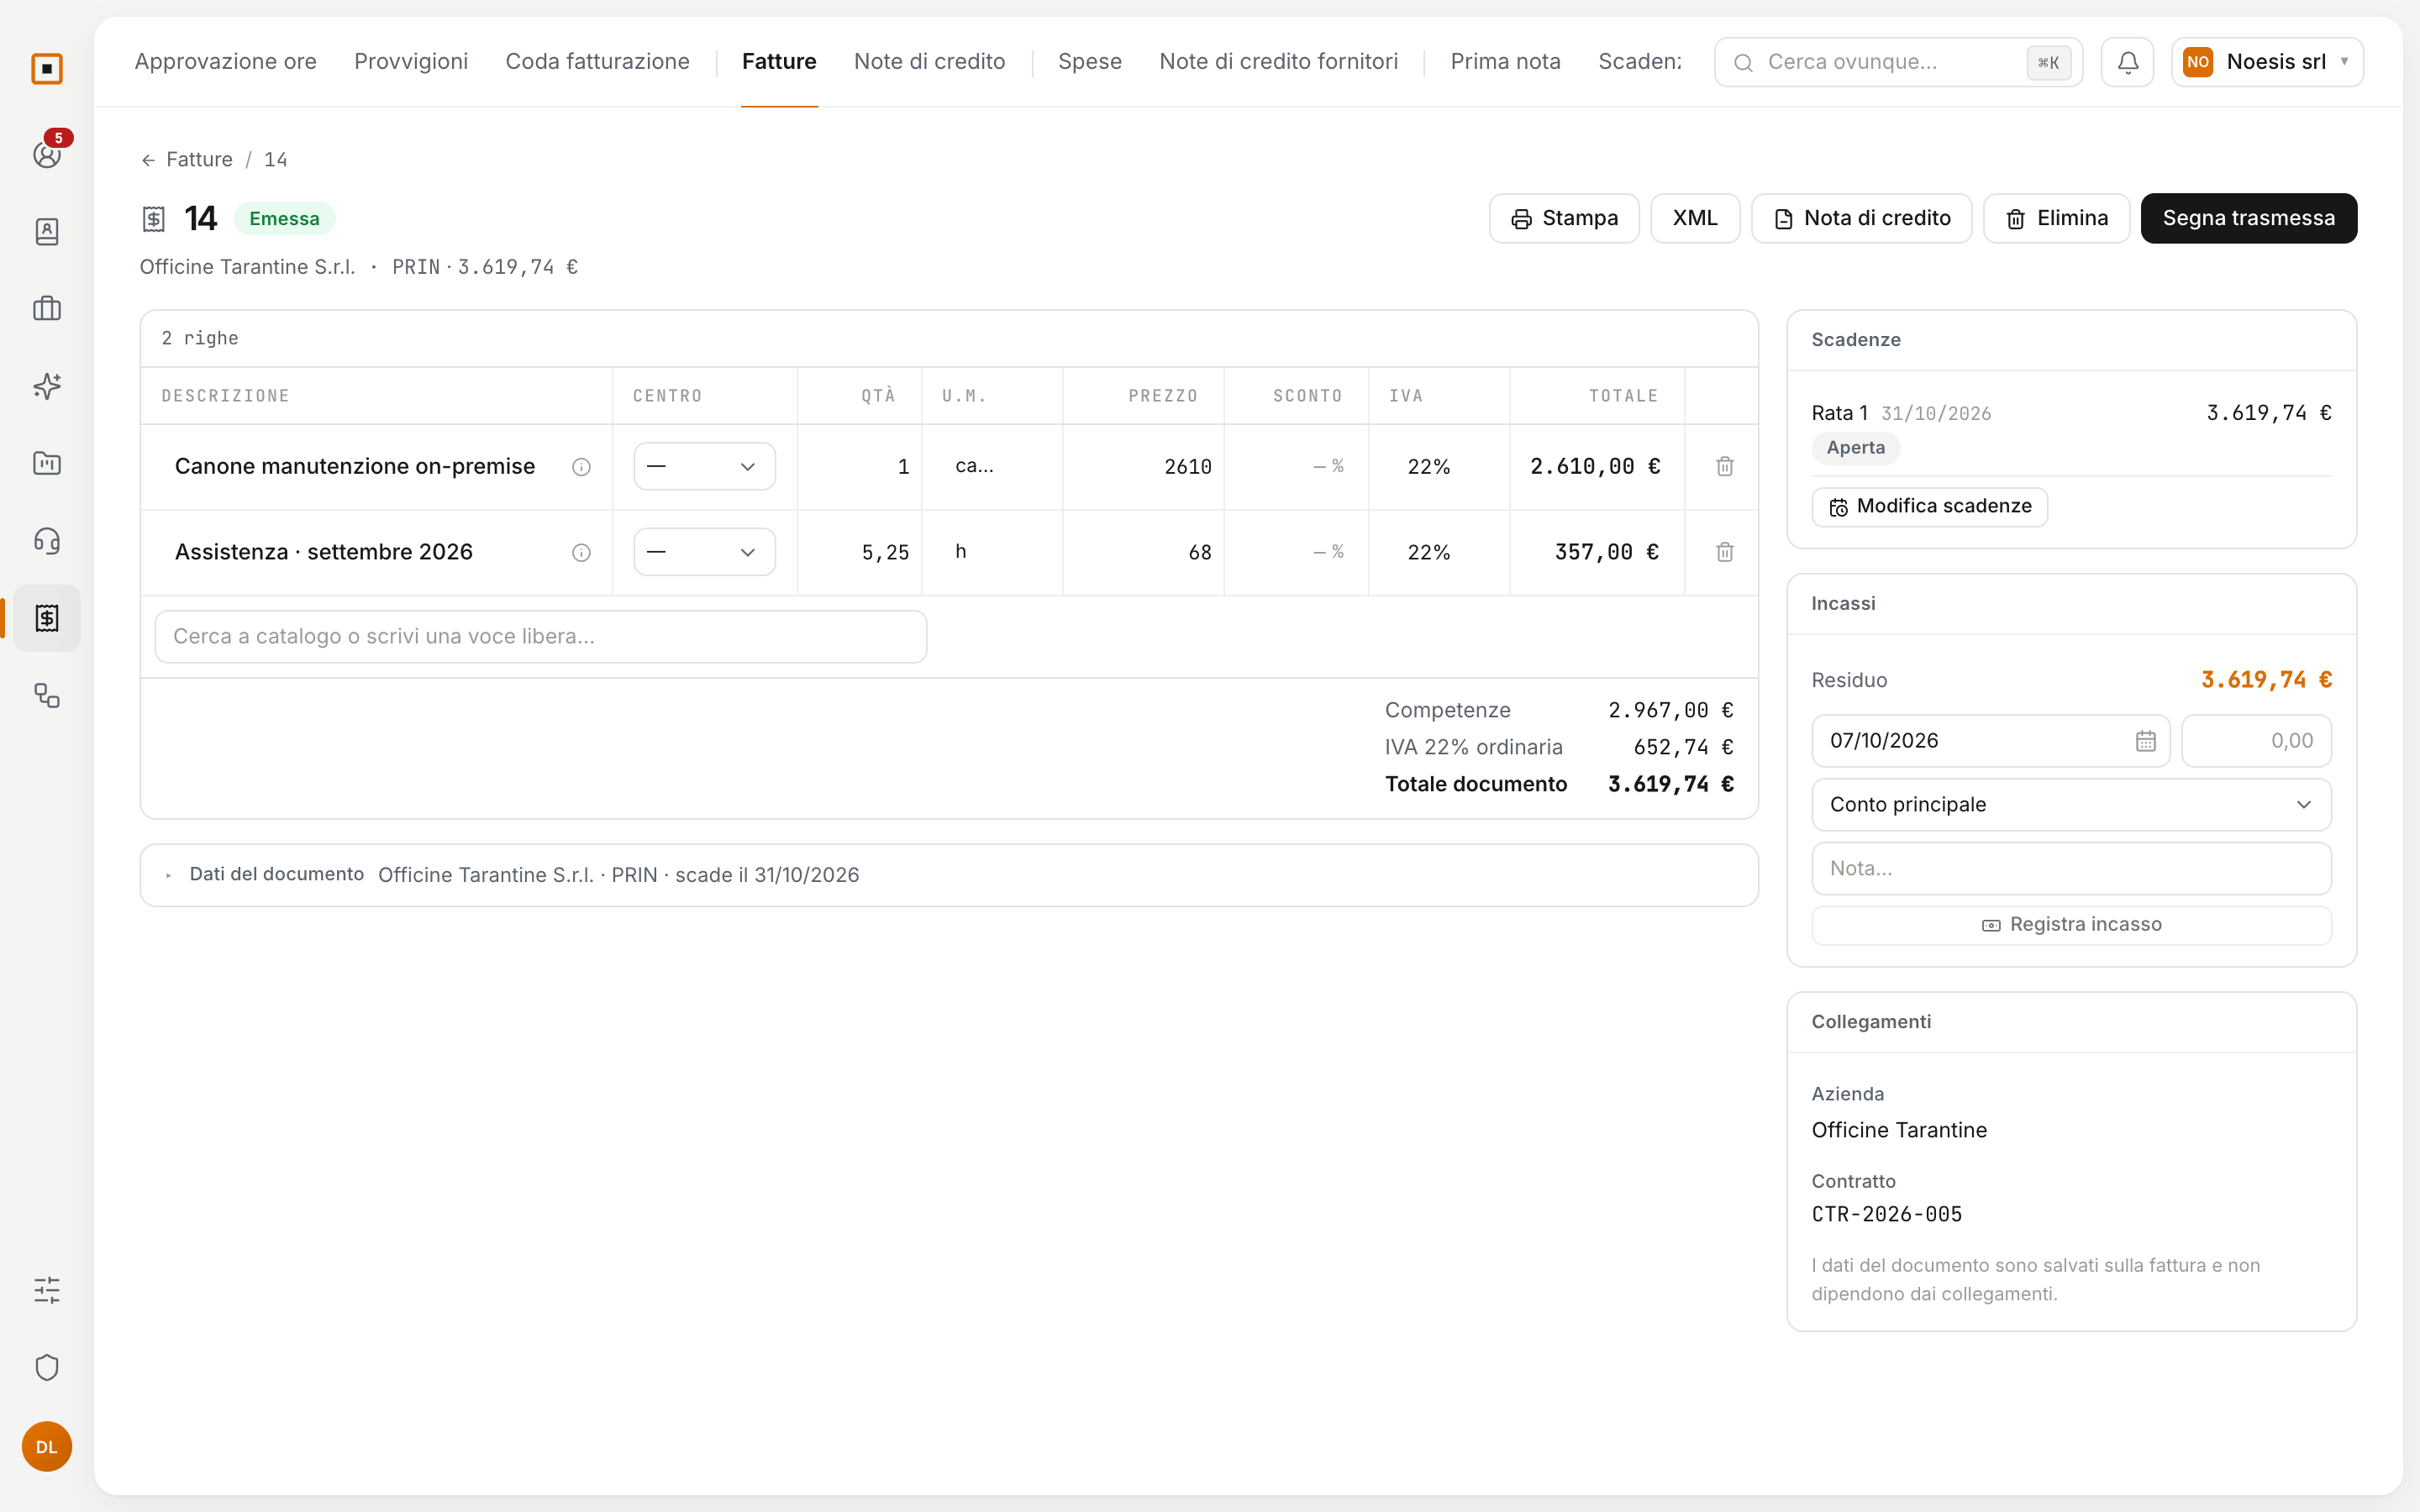Delete the Canone manutenzione on-premise row

click(x=1725, y=466)
